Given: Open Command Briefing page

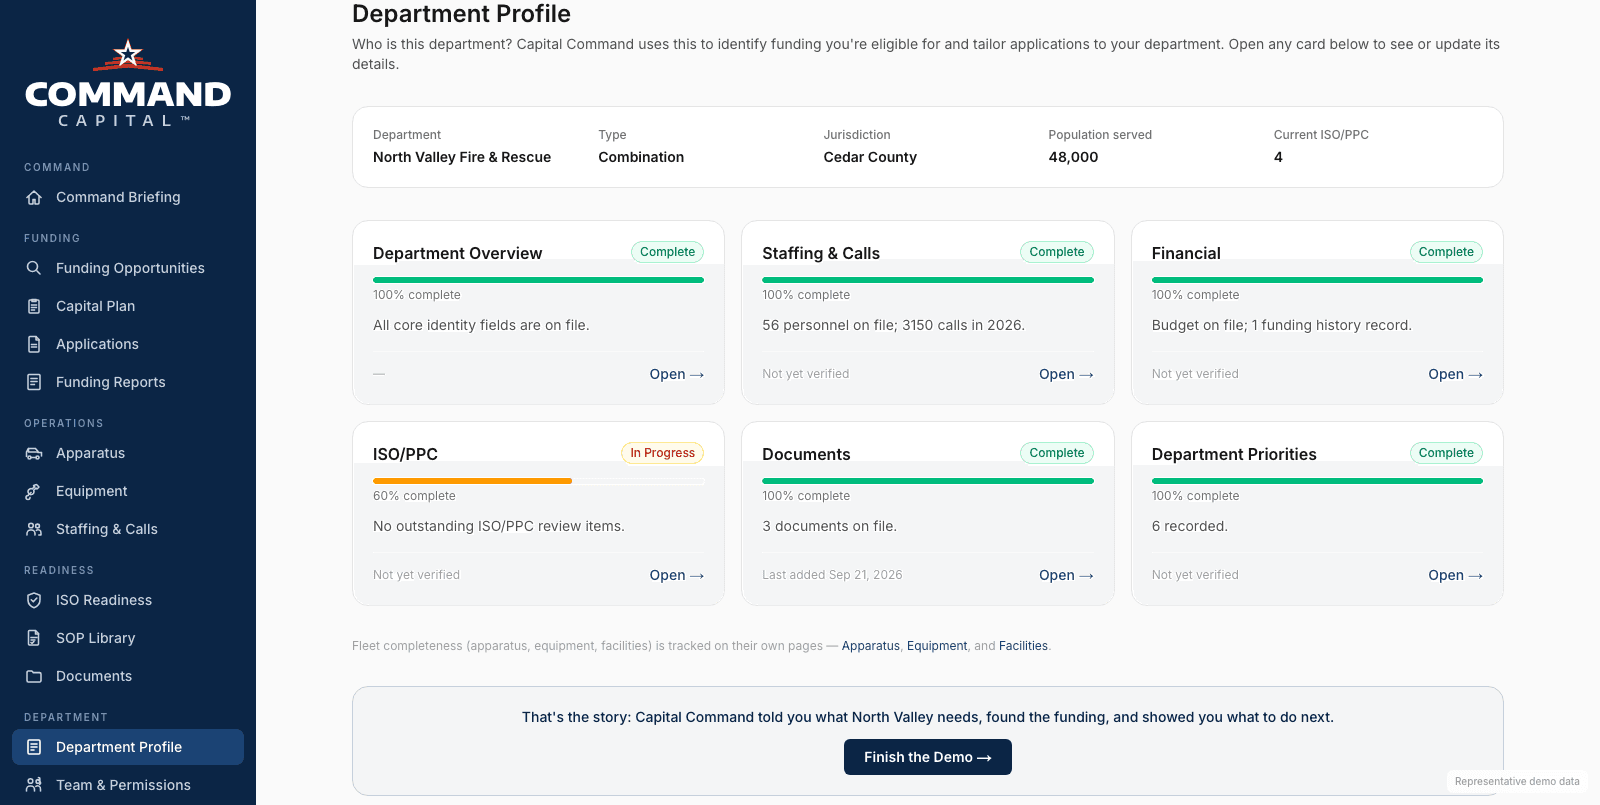Looking at the screenshot, I should click(128, 197).
